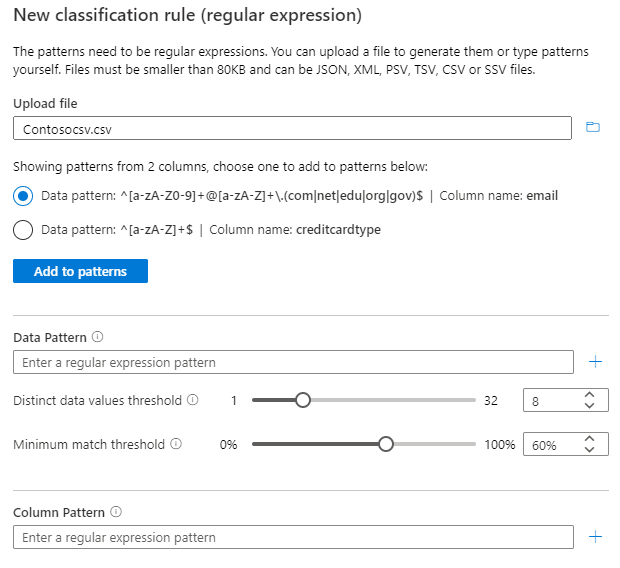Screen dimensions: 620x568
Task: Click info icon beside Data Pattern label
Action: [98, 338]
